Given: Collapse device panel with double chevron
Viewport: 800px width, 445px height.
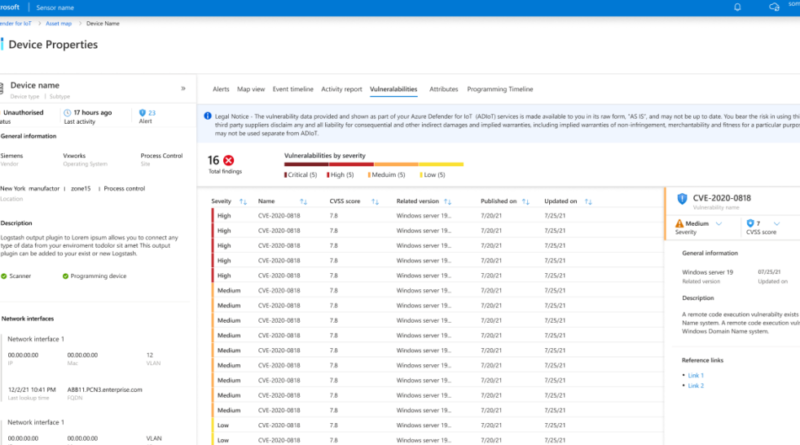Looking at the screenshot, I should pyautogui.click(x=183, y=88).
